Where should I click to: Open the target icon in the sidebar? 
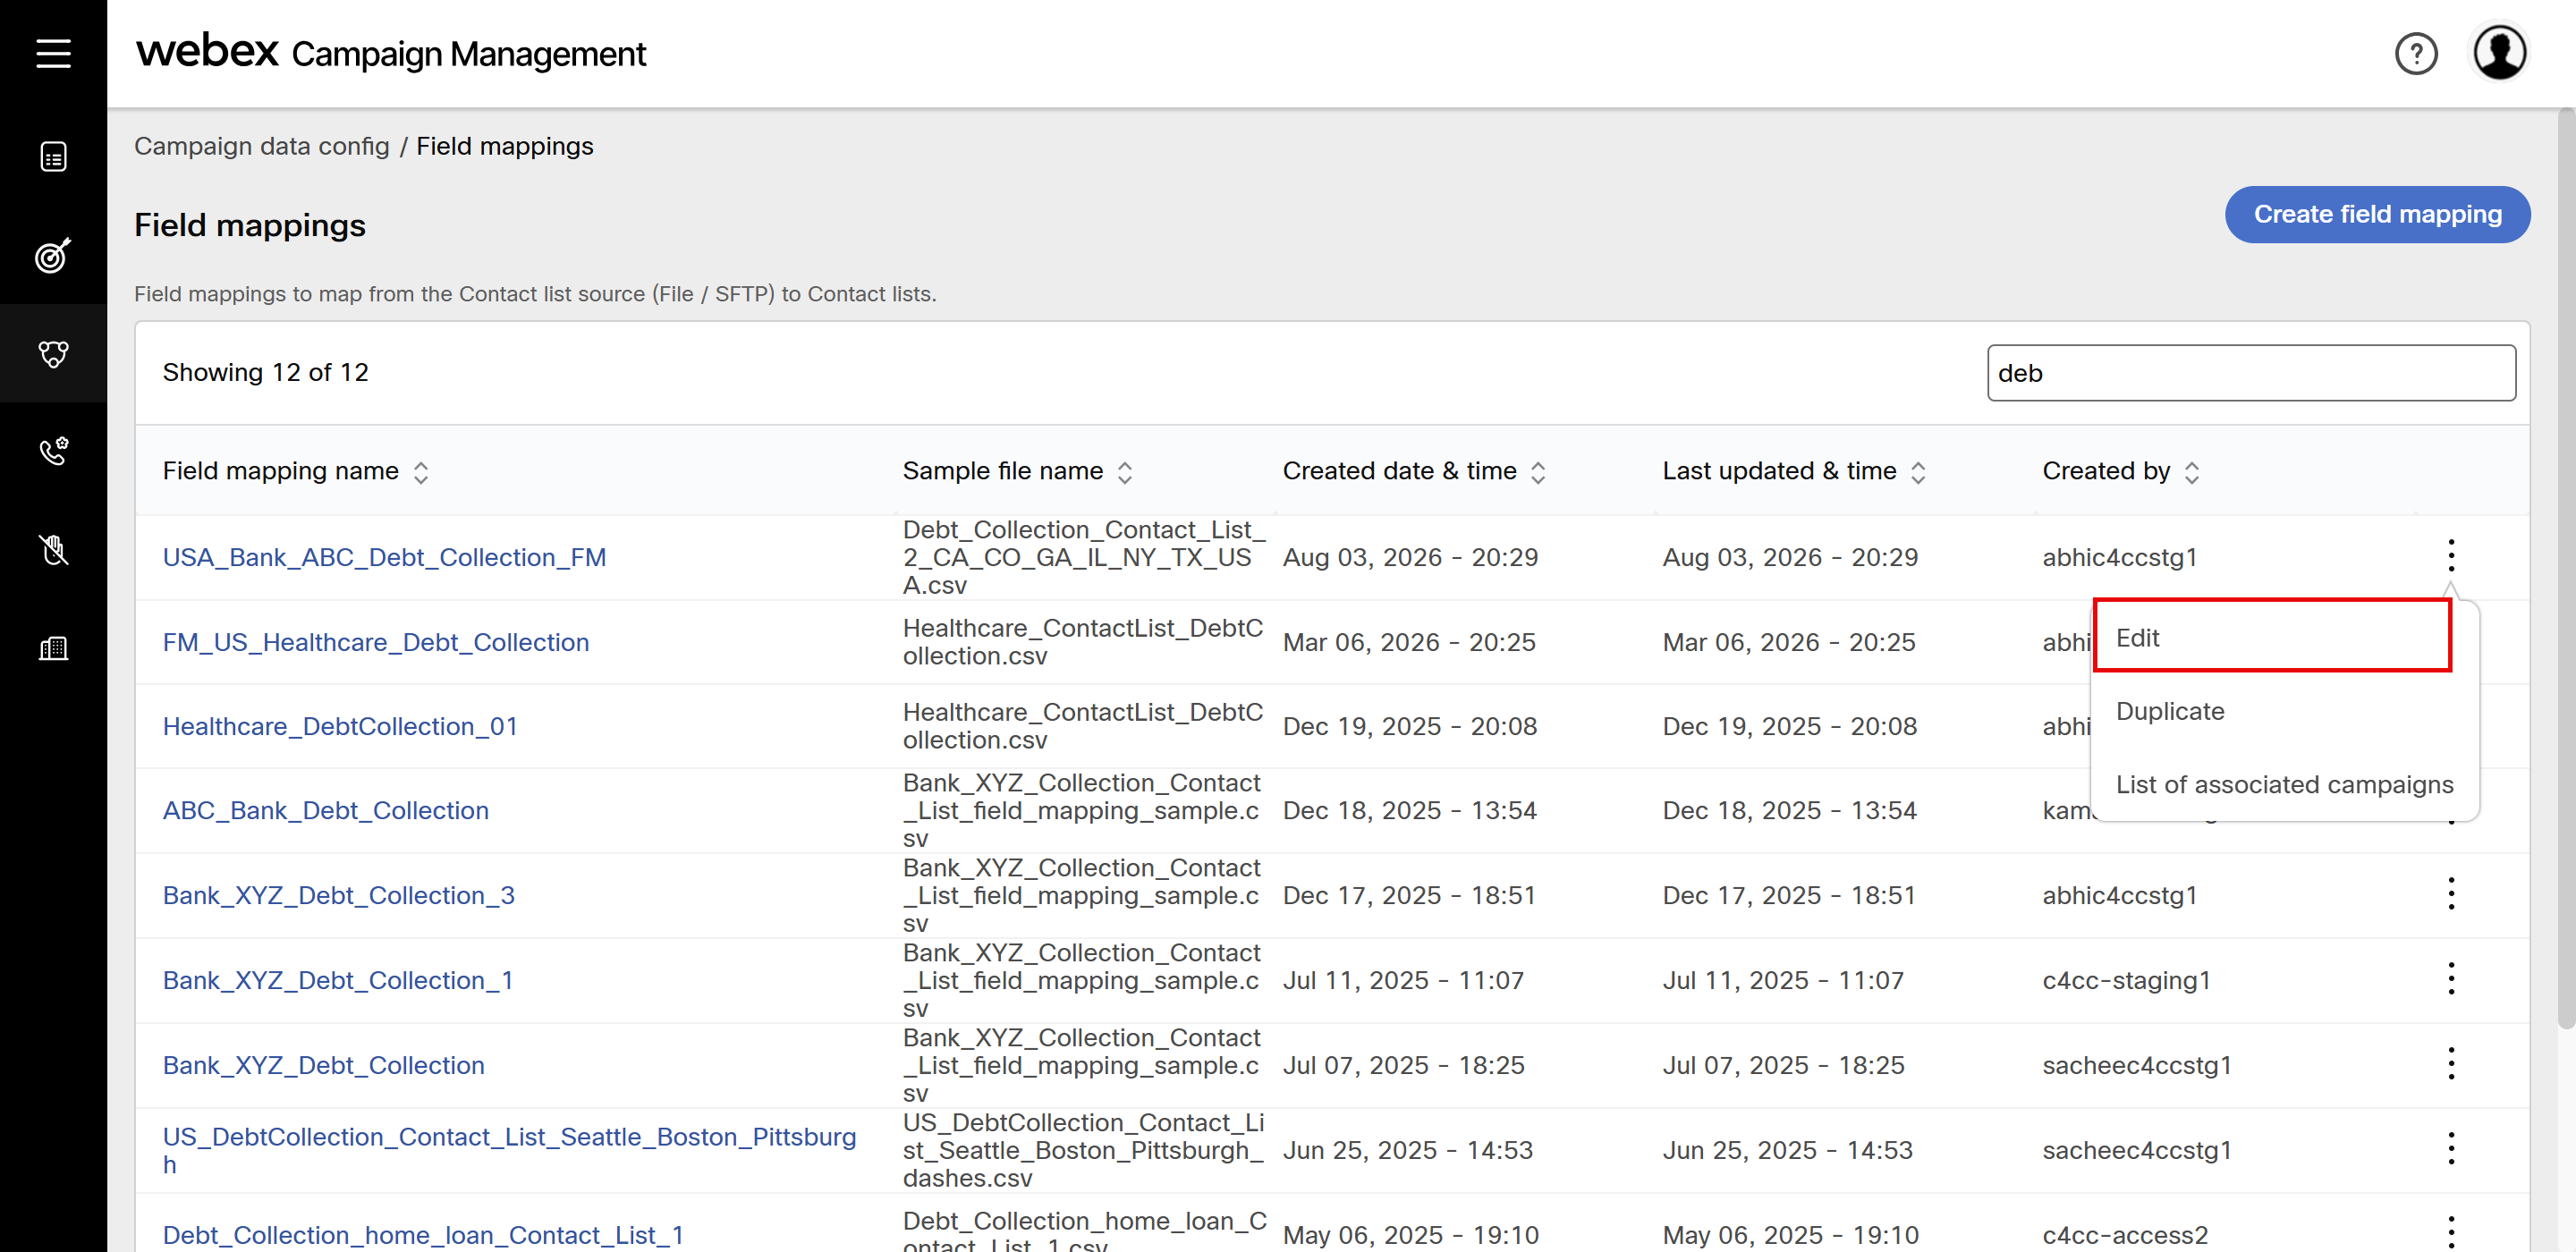[53, 255]
